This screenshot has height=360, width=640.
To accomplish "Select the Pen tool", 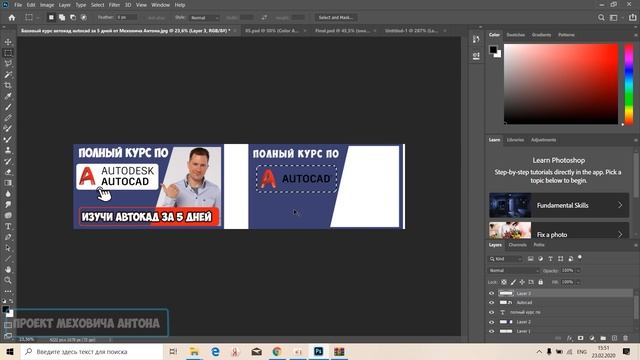I will (8, 237).
